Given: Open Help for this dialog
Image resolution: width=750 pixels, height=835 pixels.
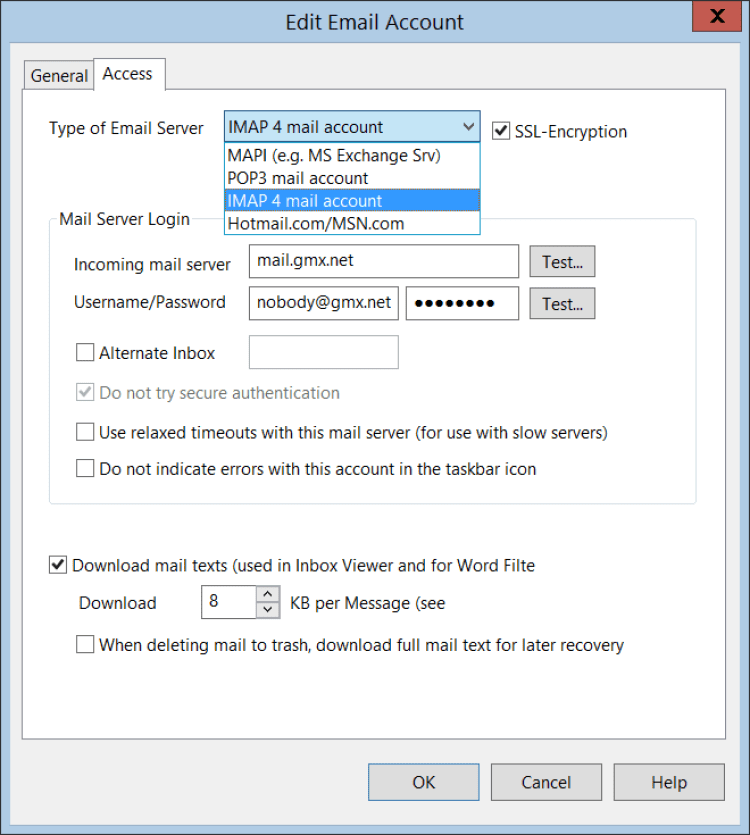Looking at the screenshot, I should coord(669,782).
